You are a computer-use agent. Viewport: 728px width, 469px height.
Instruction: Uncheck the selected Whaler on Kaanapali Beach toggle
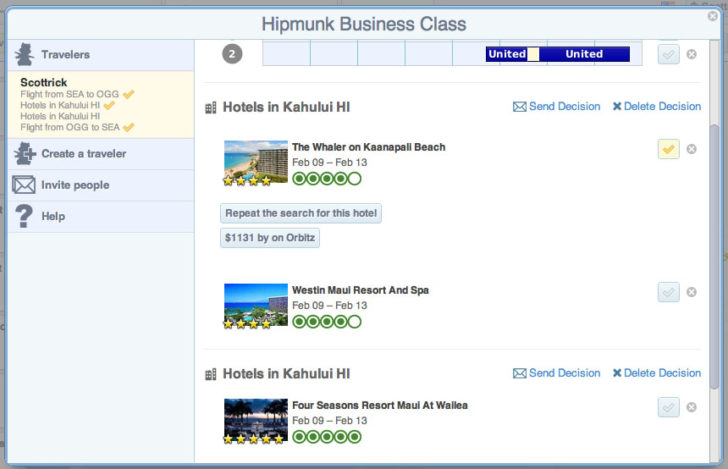coord(669,149)
